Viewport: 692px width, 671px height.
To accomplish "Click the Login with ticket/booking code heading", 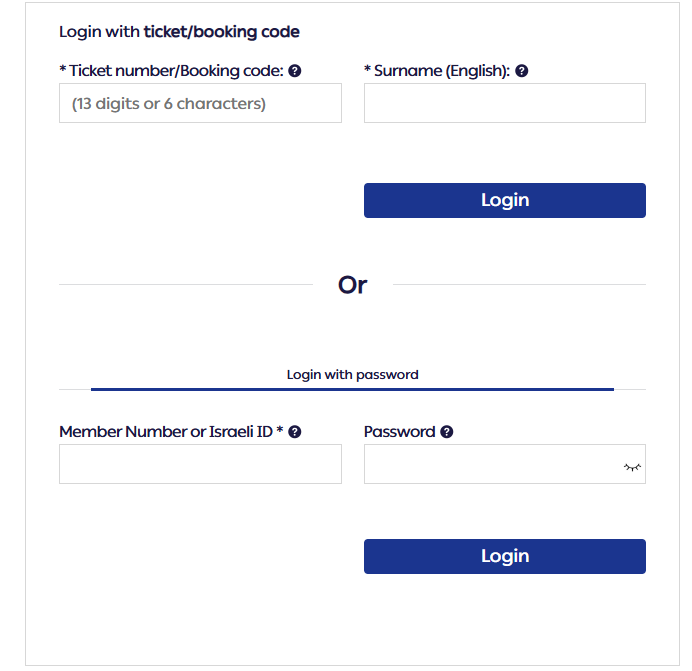I will pyautogui.click(x=179, y=32).
